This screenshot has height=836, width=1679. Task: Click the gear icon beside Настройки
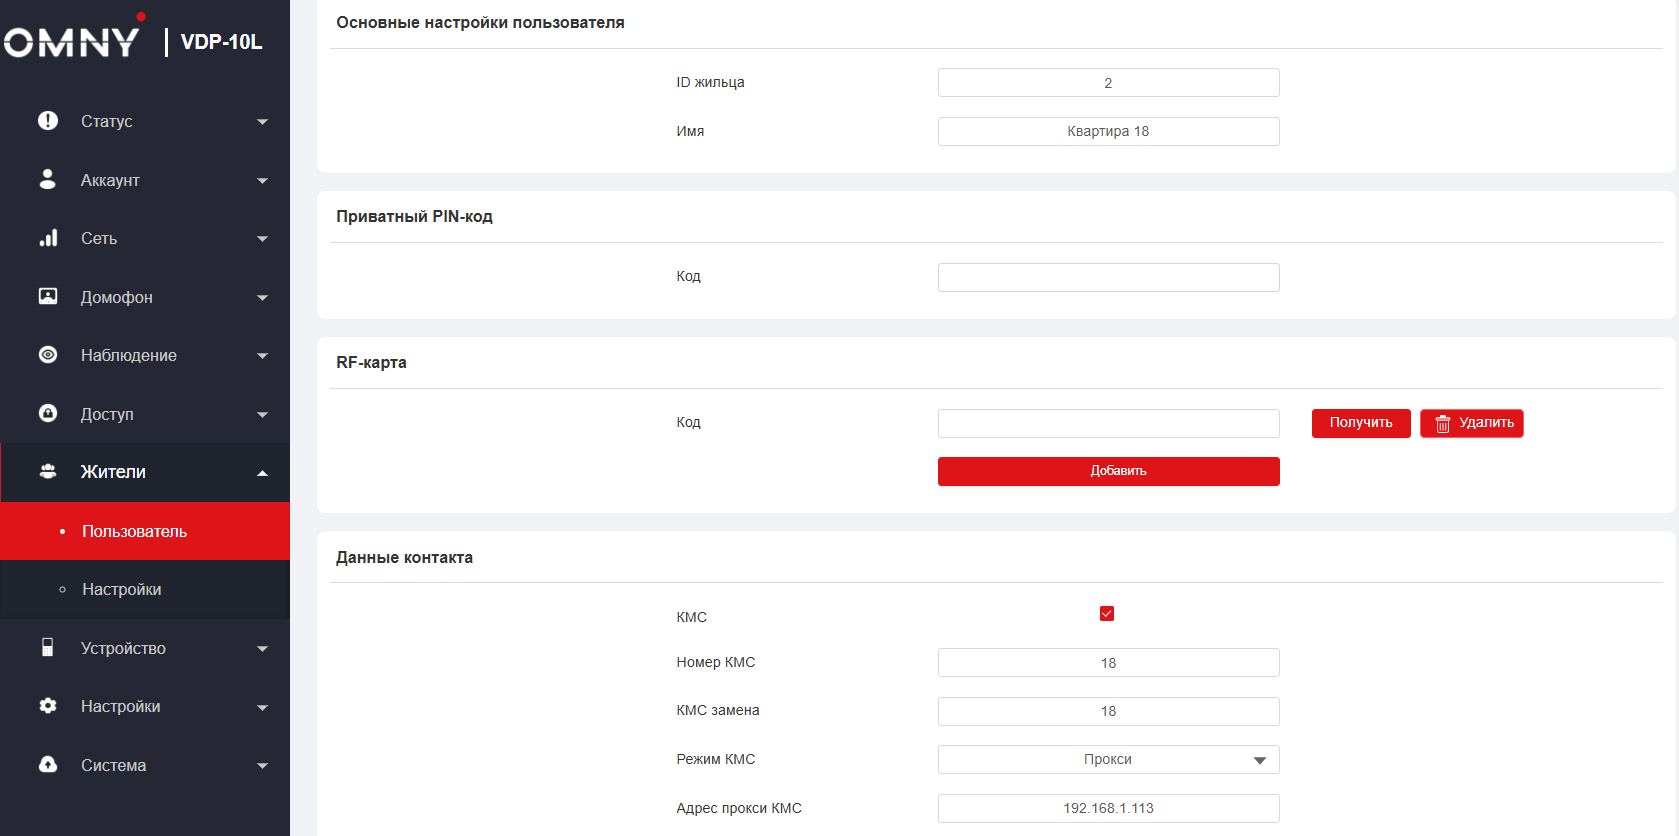[x=47, y=706]
